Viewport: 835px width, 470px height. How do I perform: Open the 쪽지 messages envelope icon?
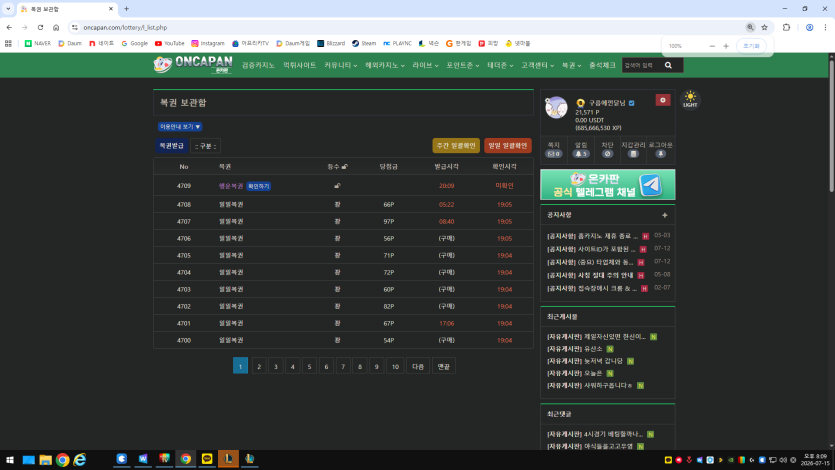[554, 154]
